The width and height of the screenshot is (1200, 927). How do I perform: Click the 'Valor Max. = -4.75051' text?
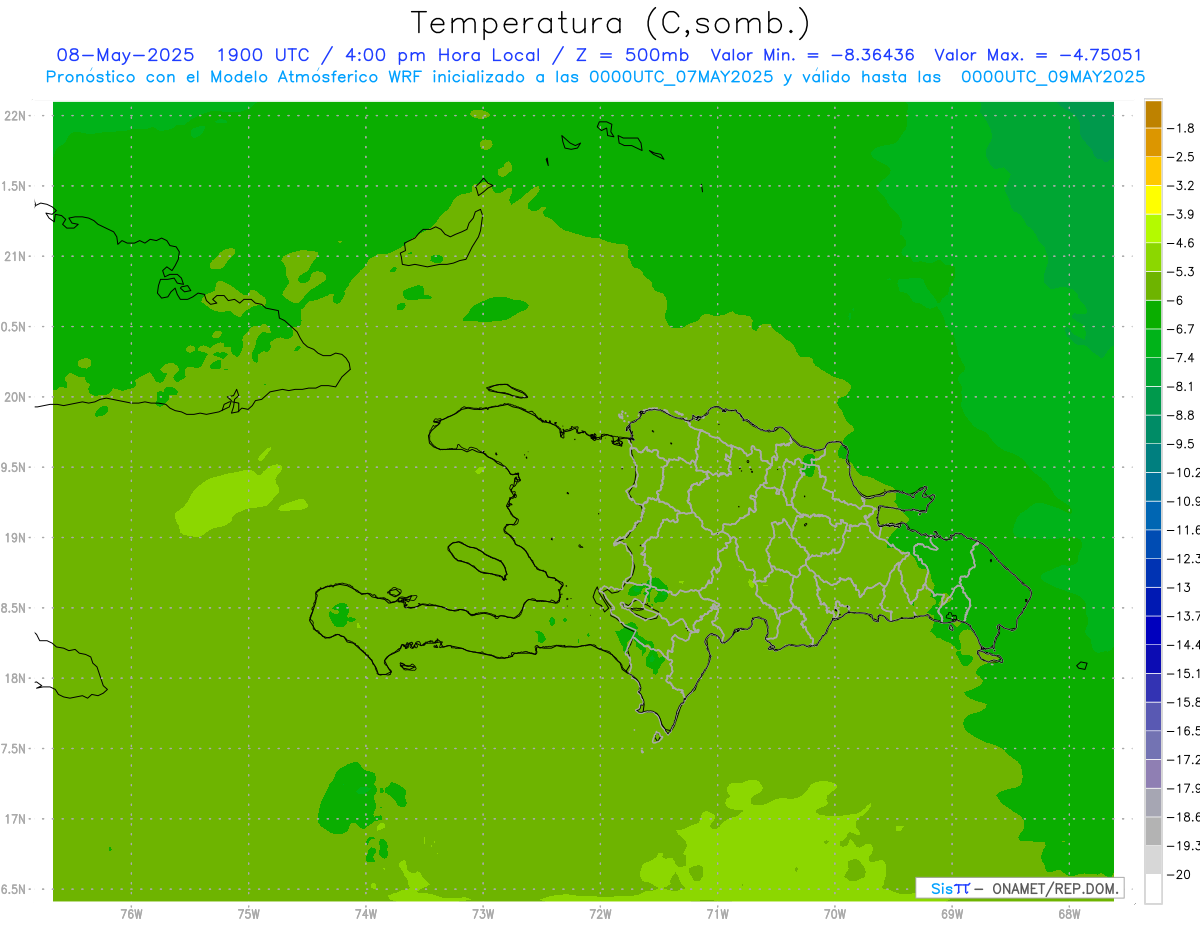[x=1038, y=55]
